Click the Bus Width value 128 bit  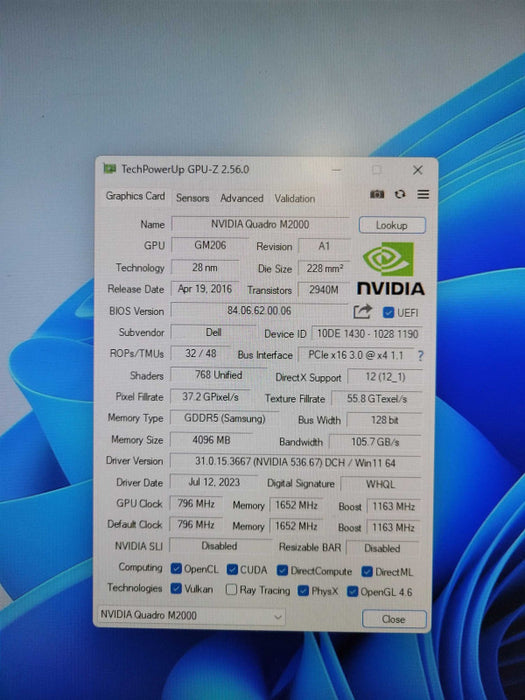click(384, 420)
